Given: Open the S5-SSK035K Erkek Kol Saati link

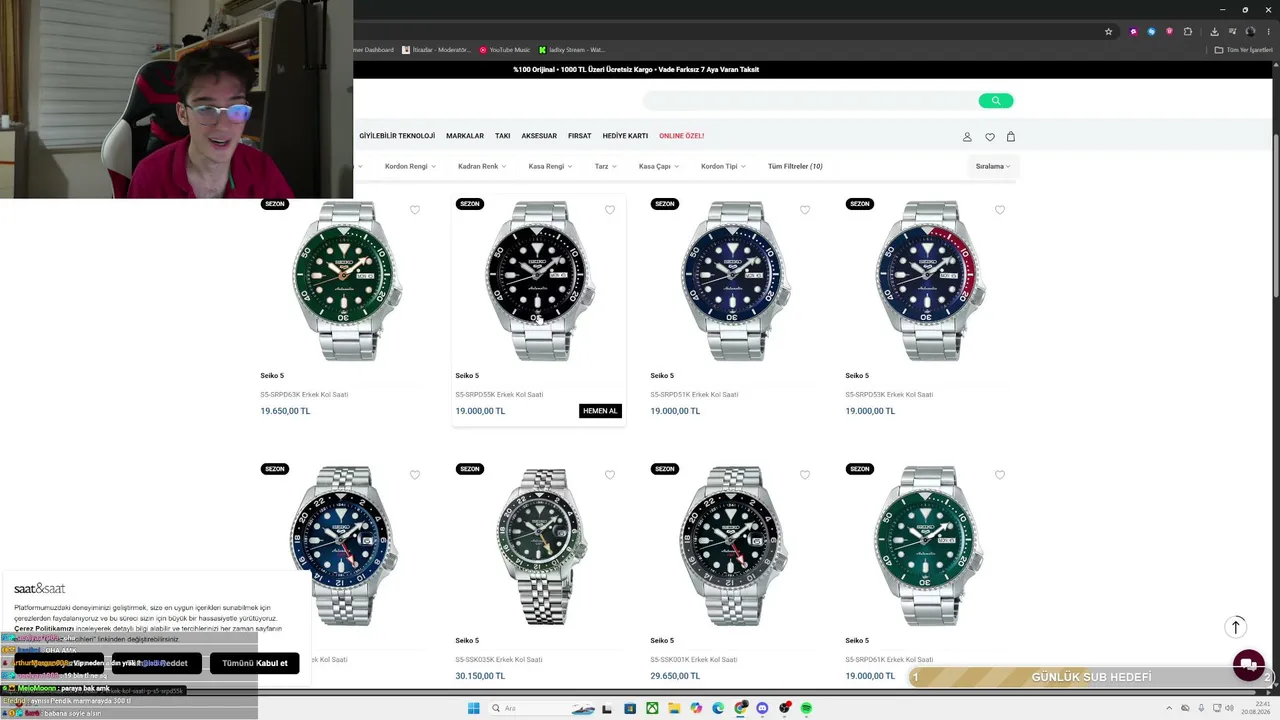Looking at the screenshot, I should (499, 660).
